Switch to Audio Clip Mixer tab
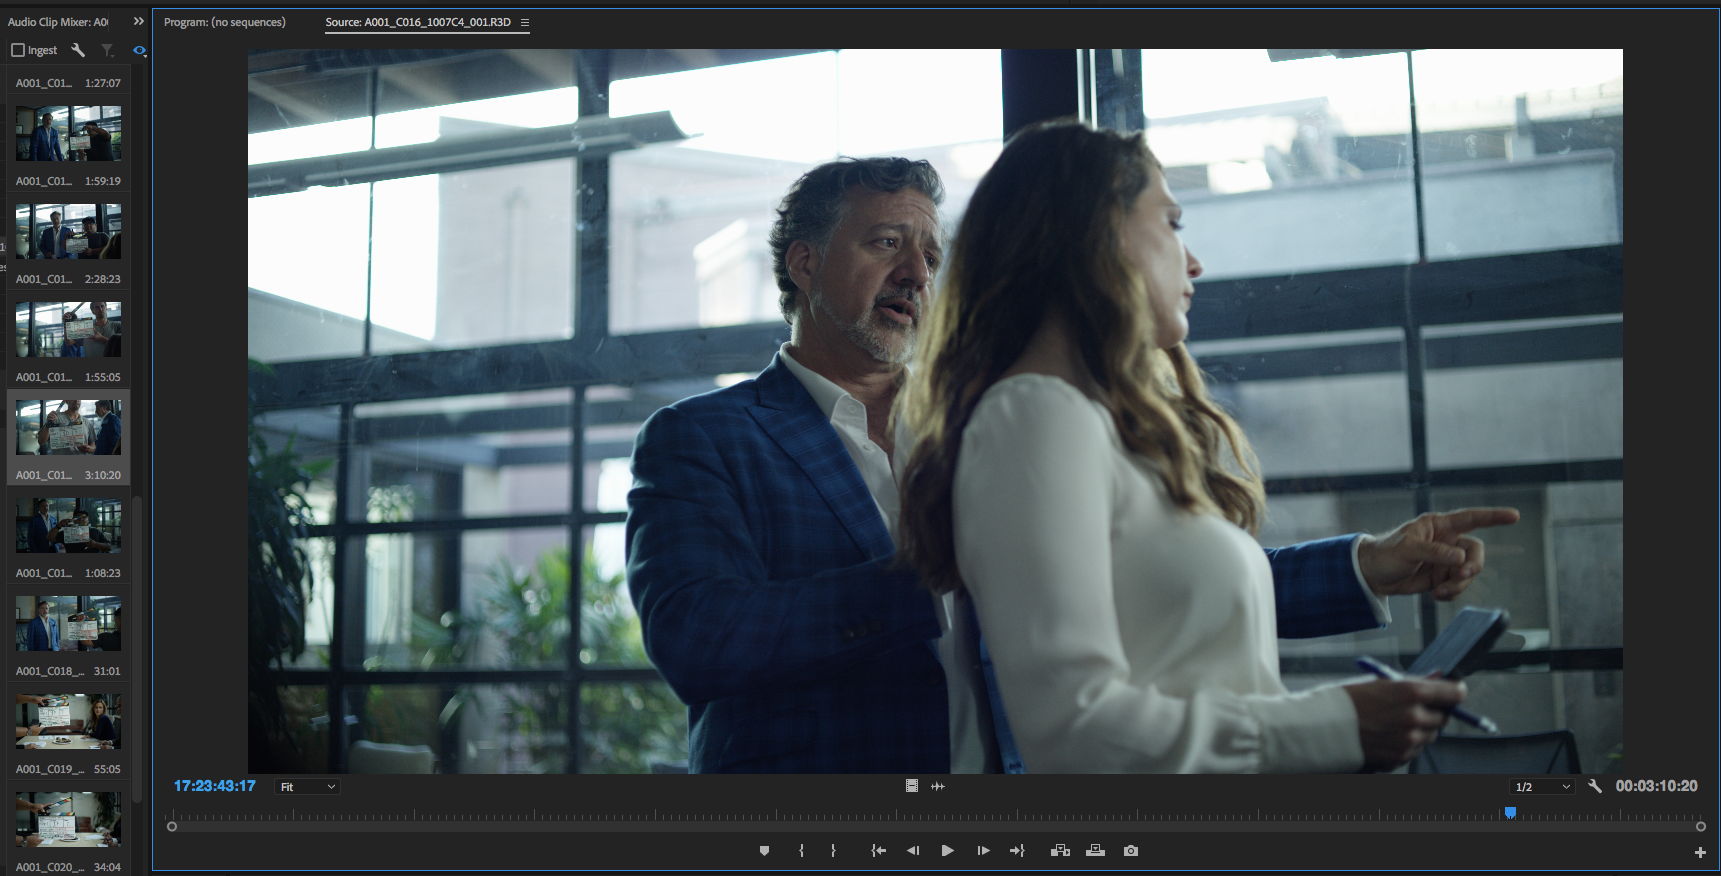1721x876 pixels. pos(58,22)
